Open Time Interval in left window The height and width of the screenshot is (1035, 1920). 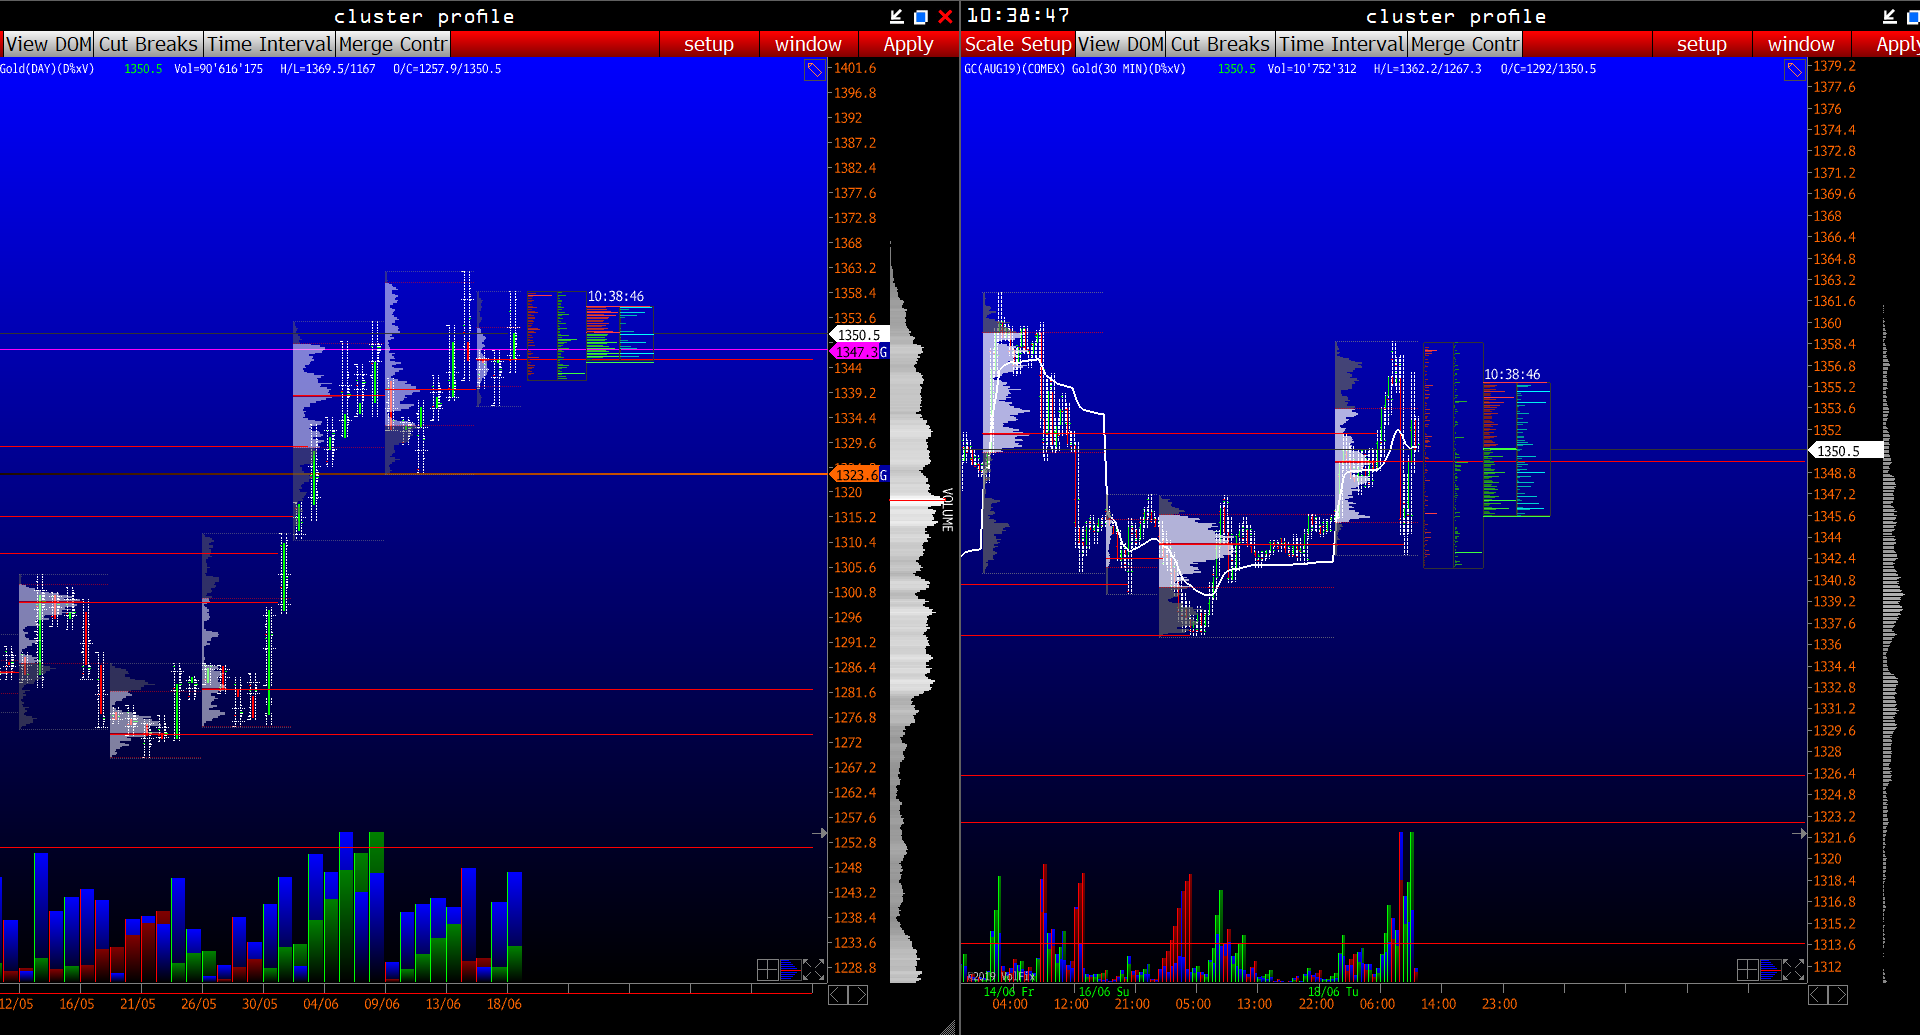[x=269, y=44]
